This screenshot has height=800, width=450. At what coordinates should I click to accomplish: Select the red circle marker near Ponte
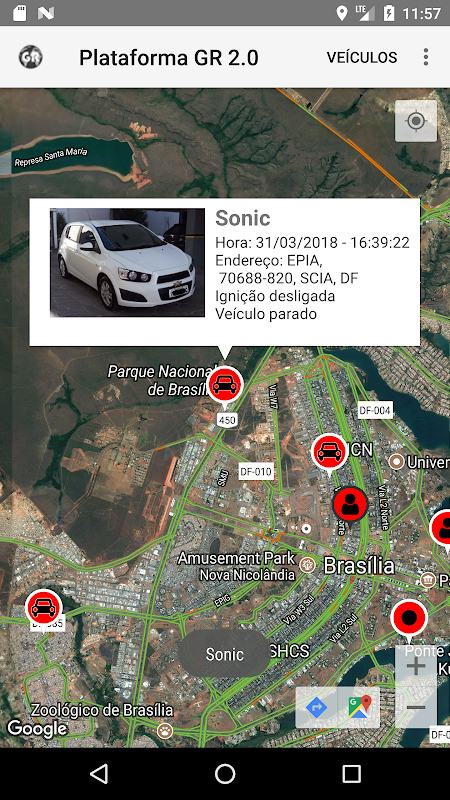(x=409, y=619)
